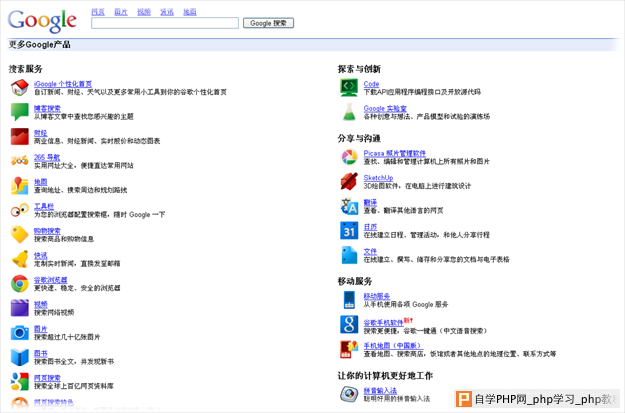Viewport: 625px width, 413px height.
Task: Open the Google 实验室 link
Action: click(385, 108)
